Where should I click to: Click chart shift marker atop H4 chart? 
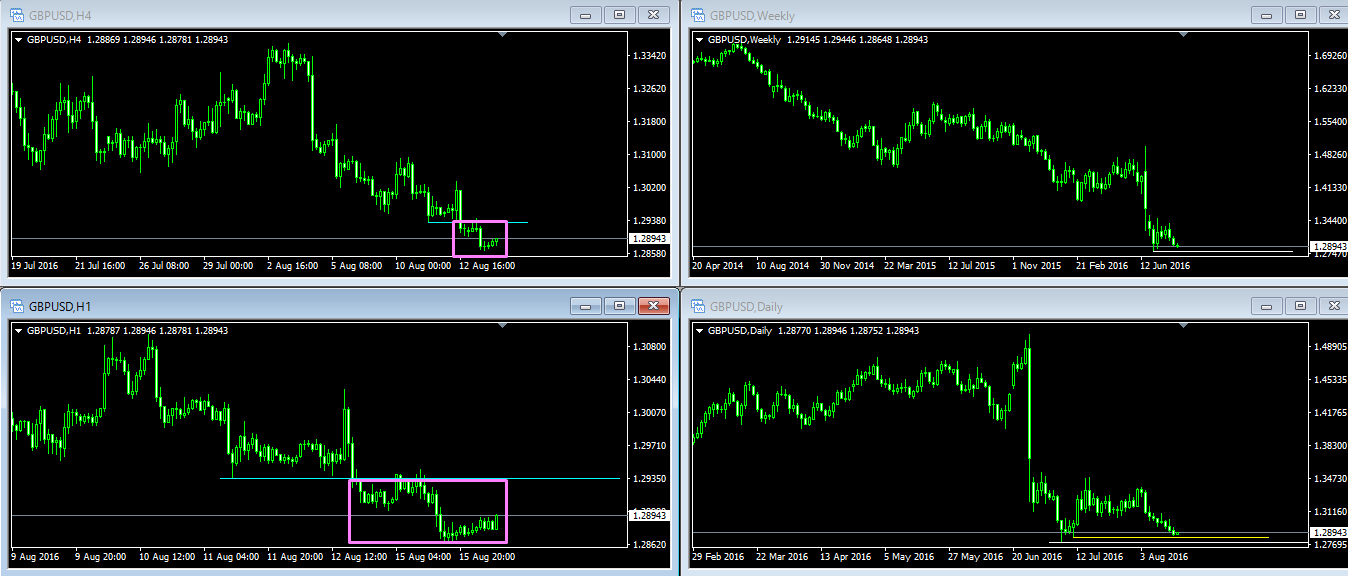pyautogui.click(x=503, y=35)
